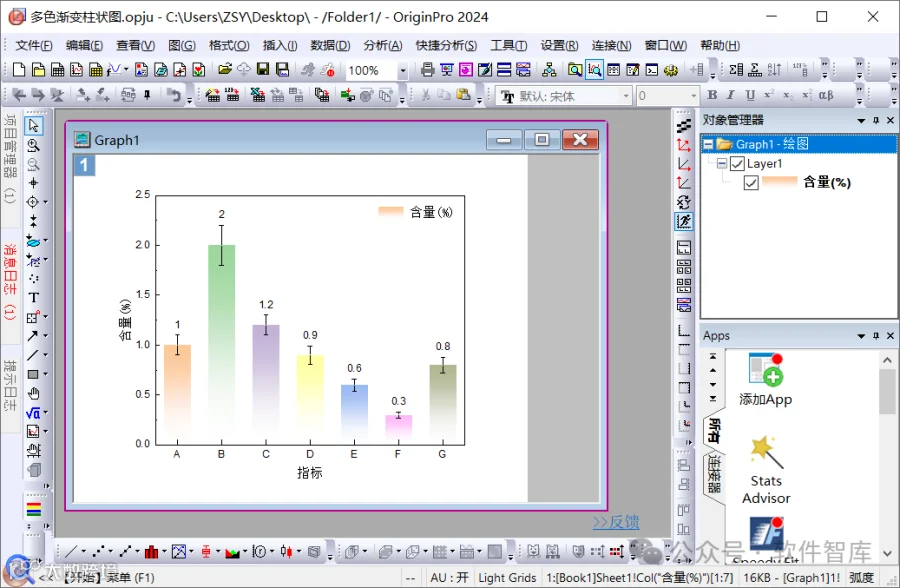Open the 工具(T) menu
This screenshot has height=588, width=900.
(509, 45)
